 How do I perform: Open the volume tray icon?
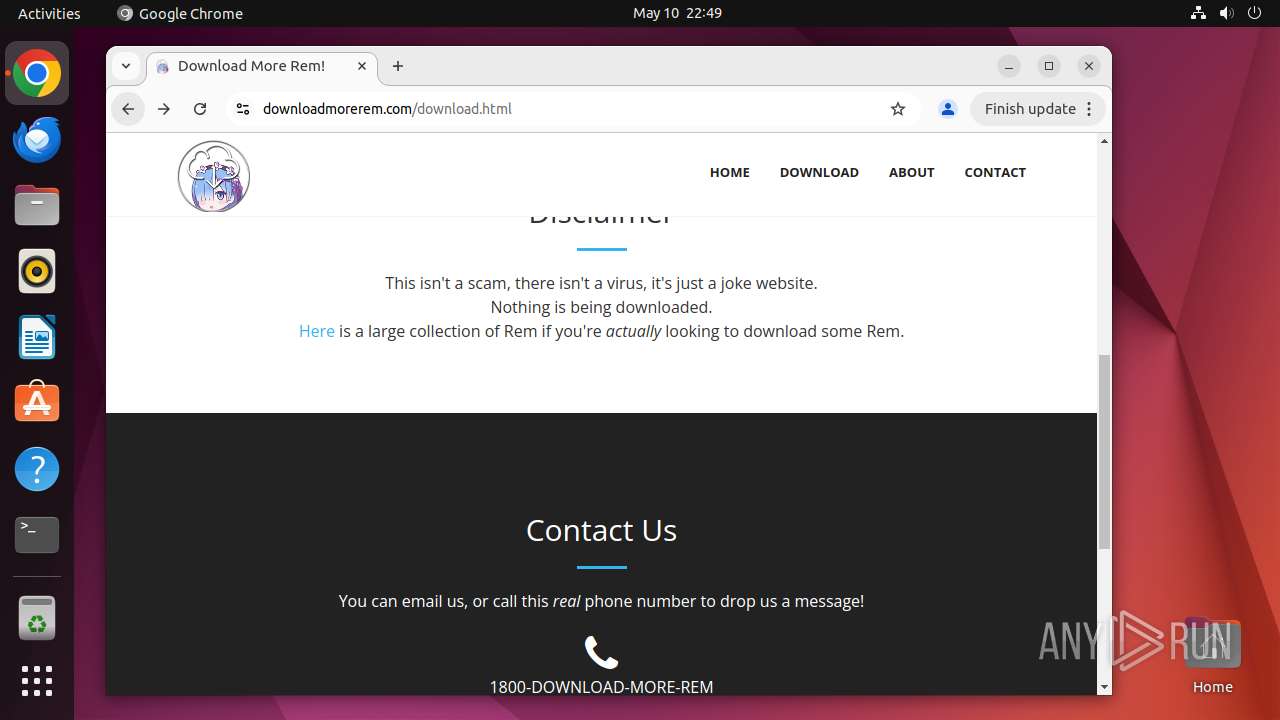(1227, 13)
